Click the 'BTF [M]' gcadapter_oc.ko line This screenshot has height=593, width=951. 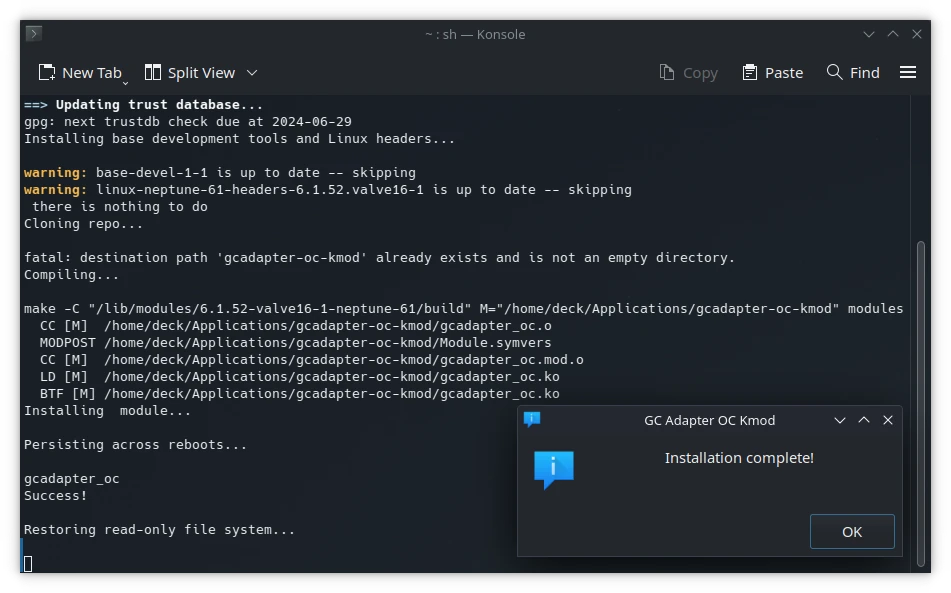coord(300,394)
